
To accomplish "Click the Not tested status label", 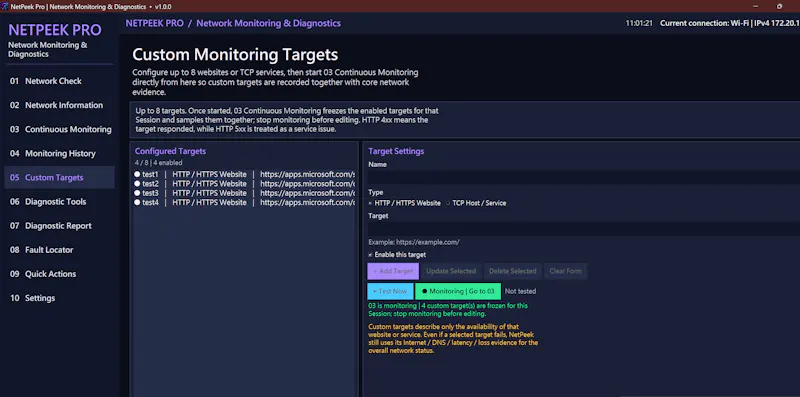I will pyautogui.click(x=520, y=291).
